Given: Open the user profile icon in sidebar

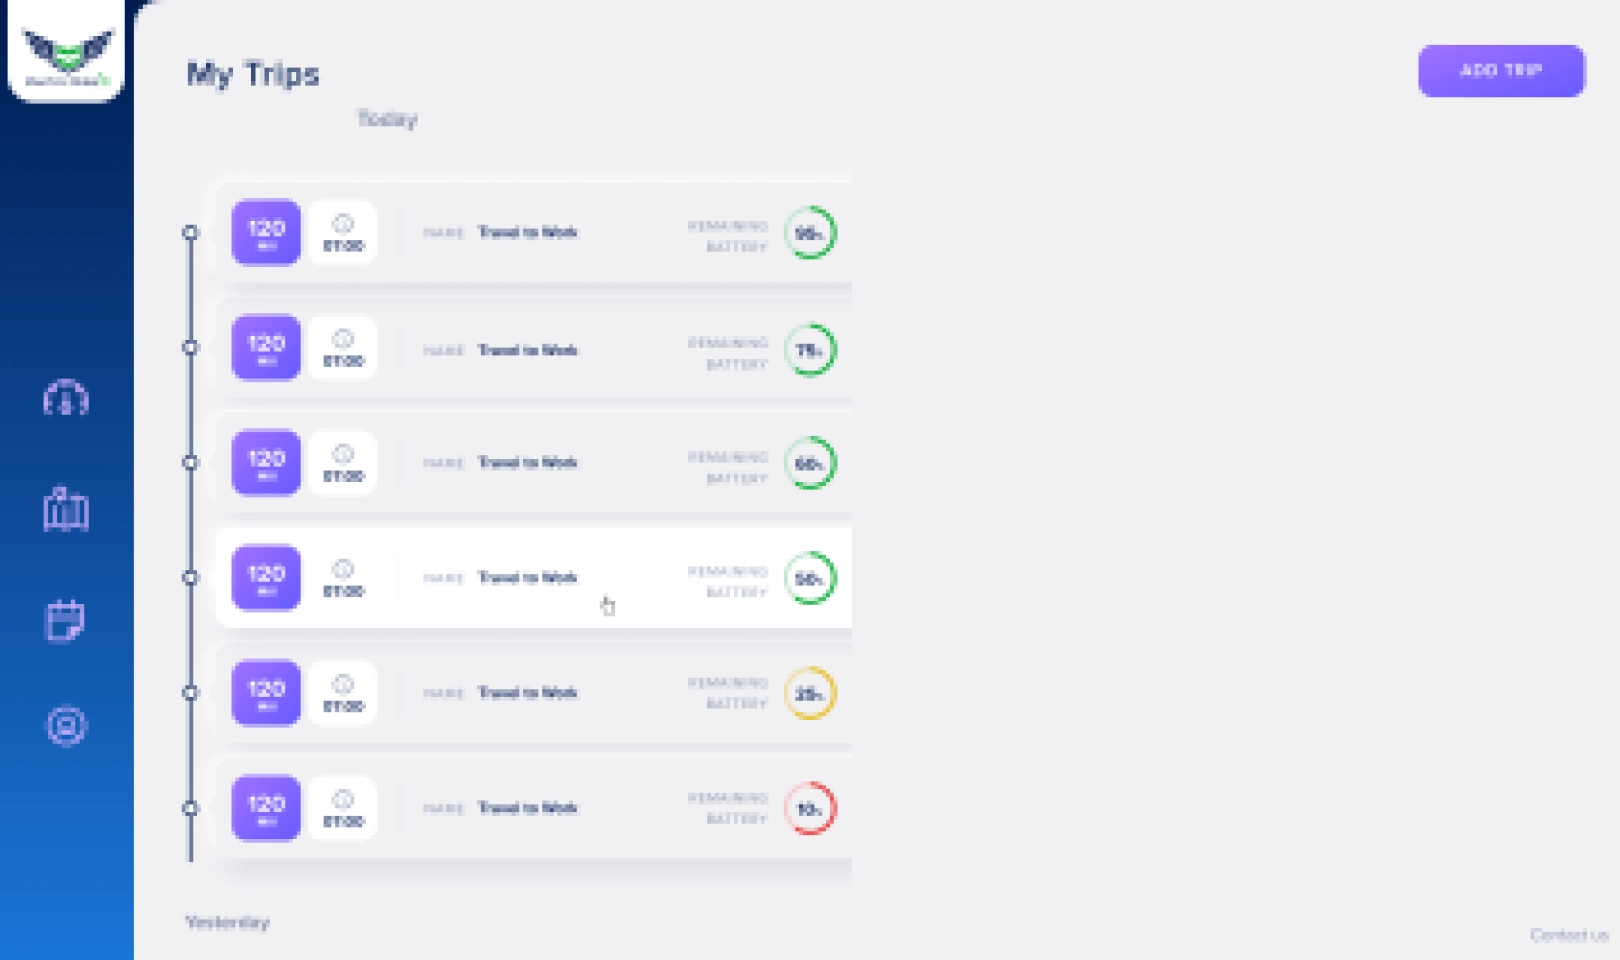Looking at the screenshot, I should tap(66, 726).
